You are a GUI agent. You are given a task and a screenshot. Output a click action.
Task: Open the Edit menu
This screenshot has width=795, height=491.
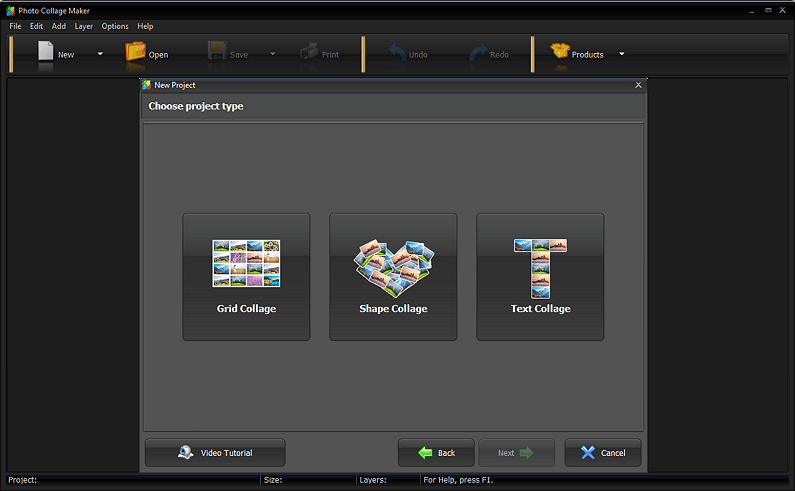37,26
